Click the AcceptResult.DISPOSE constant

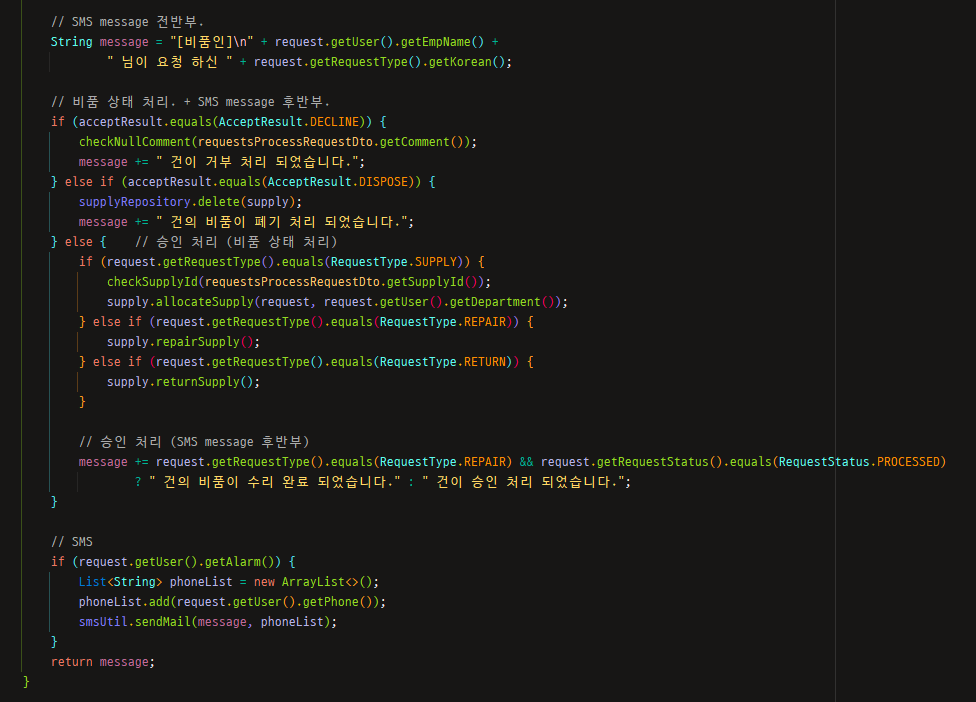[x=338, y=182]
